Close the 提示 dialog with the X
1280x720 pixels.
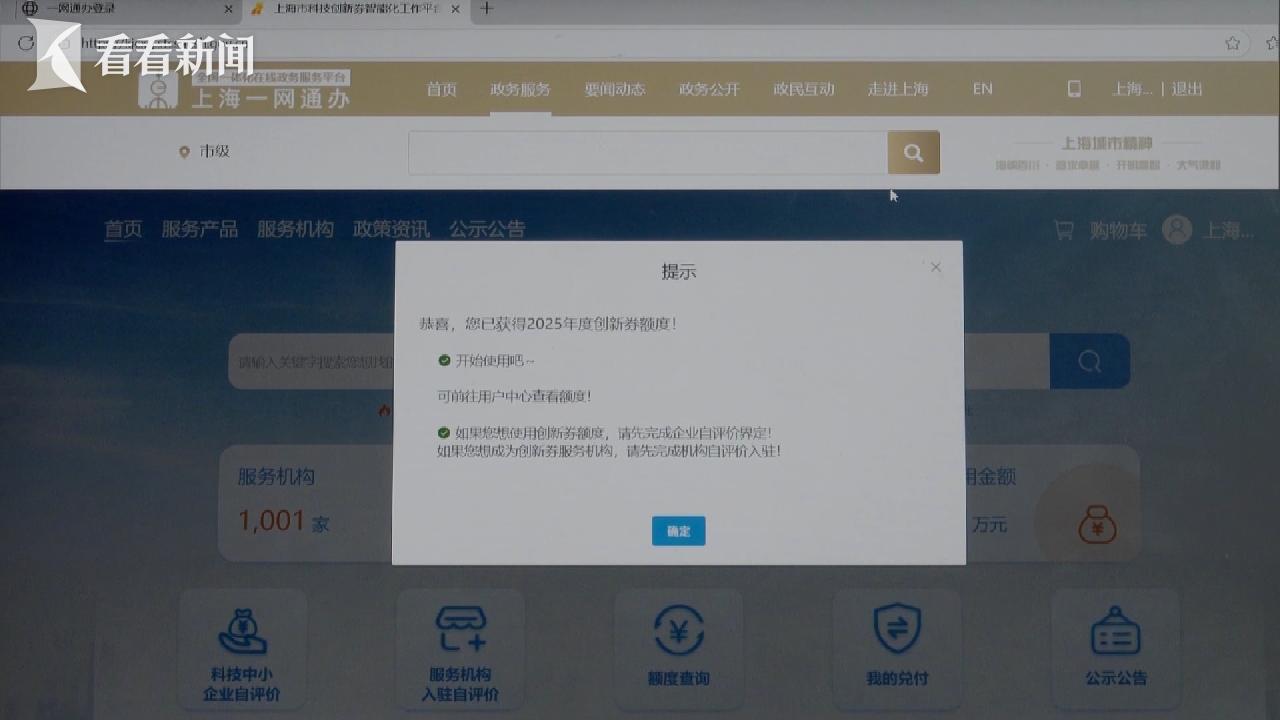pos(936,267)
